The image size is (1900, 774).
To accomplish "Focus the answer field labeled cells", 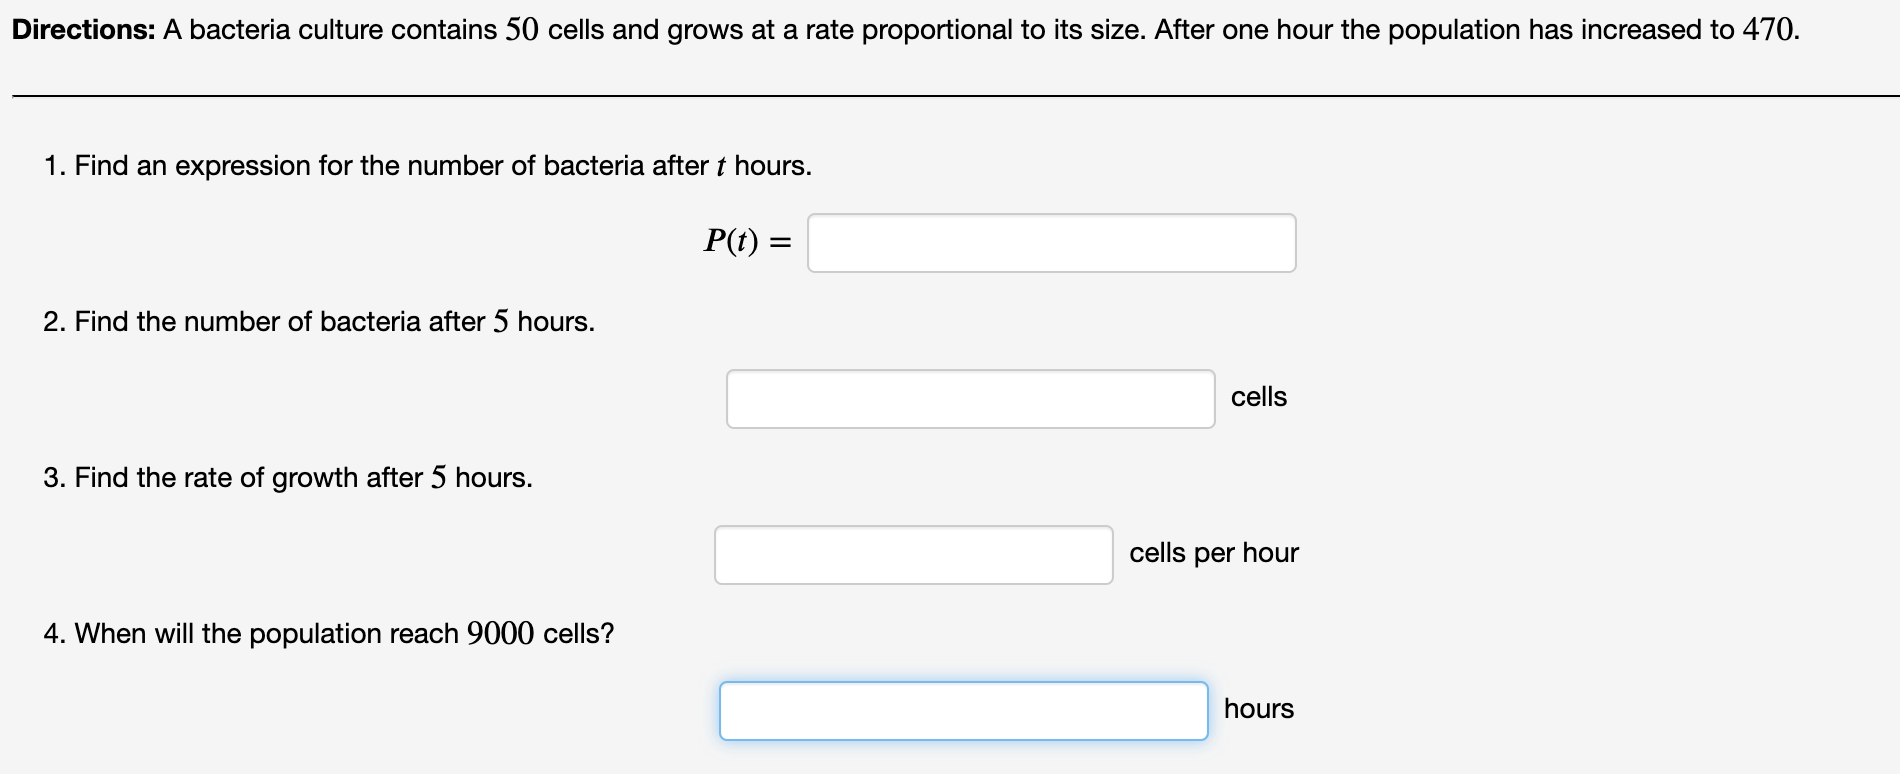I will pyautogui.click(x=971, y=399).
